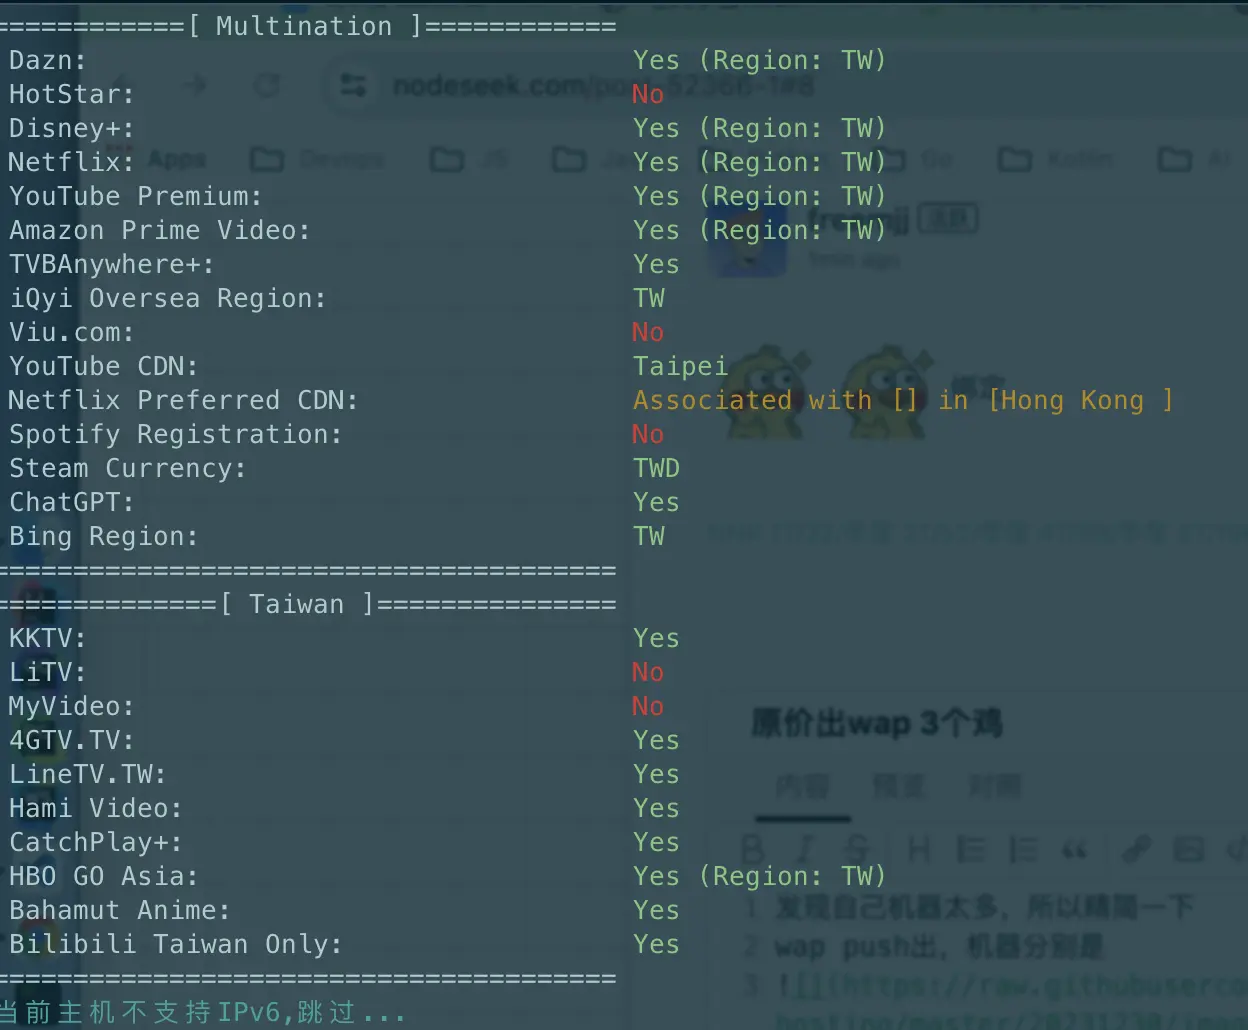Insert a hyperlink using the link icon
This screenshot has width=1248, height=1030.
coord(1136,850)
